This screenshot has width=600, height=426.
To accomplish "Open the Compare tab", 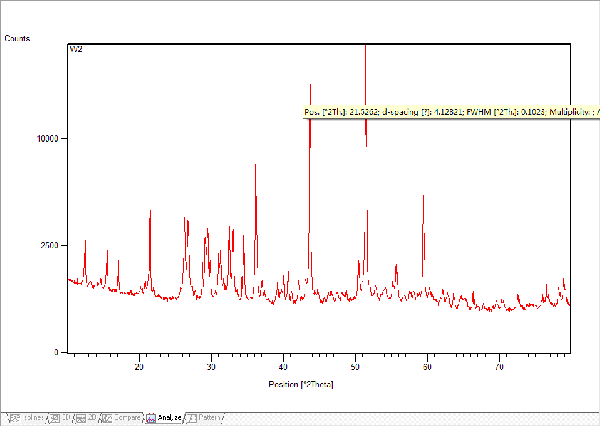I will coord(122,418).
